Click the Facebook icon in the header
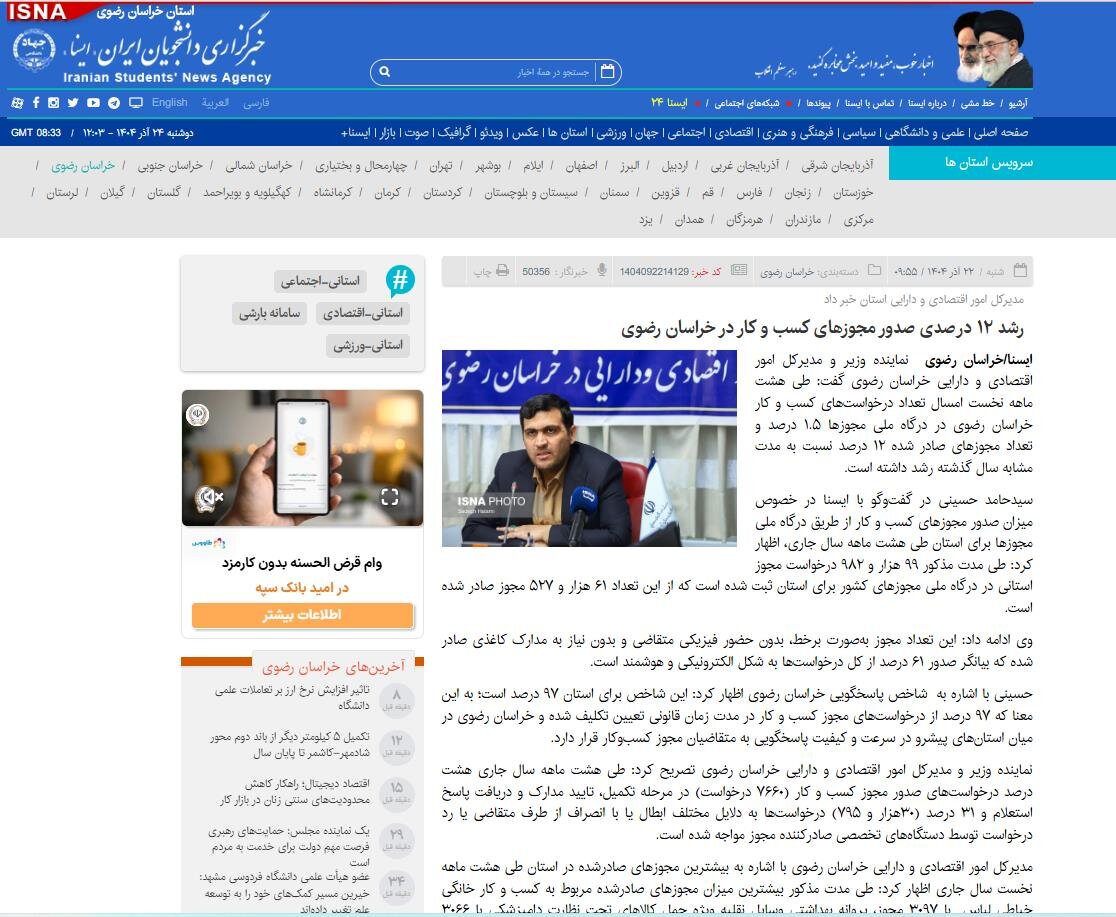Screen dimensions: 1116x917 tap(36, 103)
